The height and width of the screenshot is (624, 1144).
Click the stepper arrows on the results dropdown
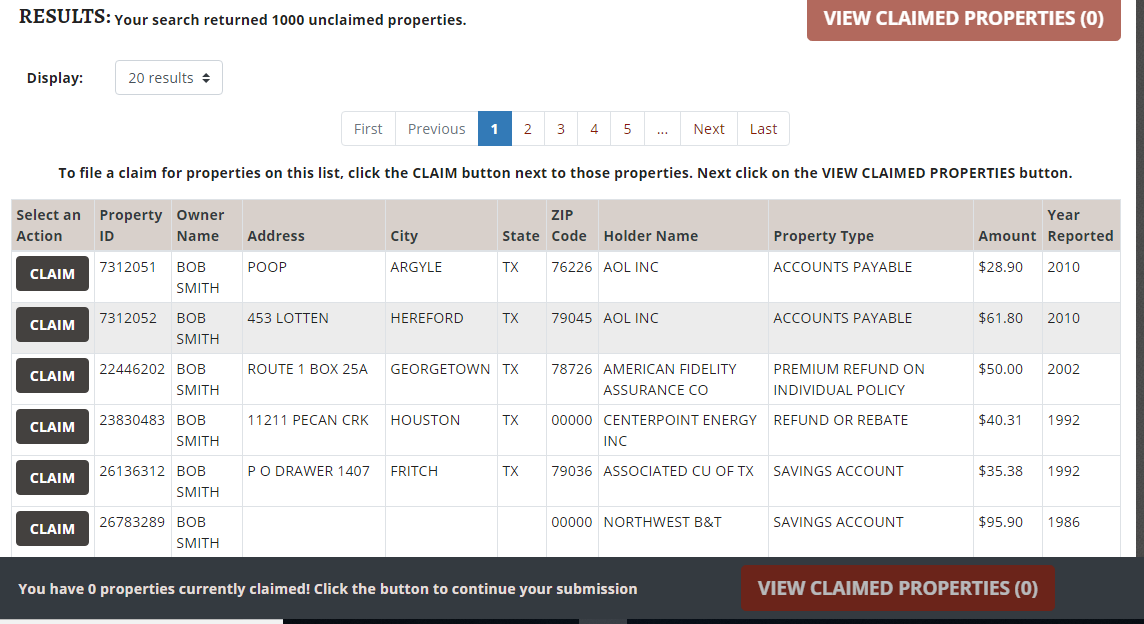click(206, 77)
